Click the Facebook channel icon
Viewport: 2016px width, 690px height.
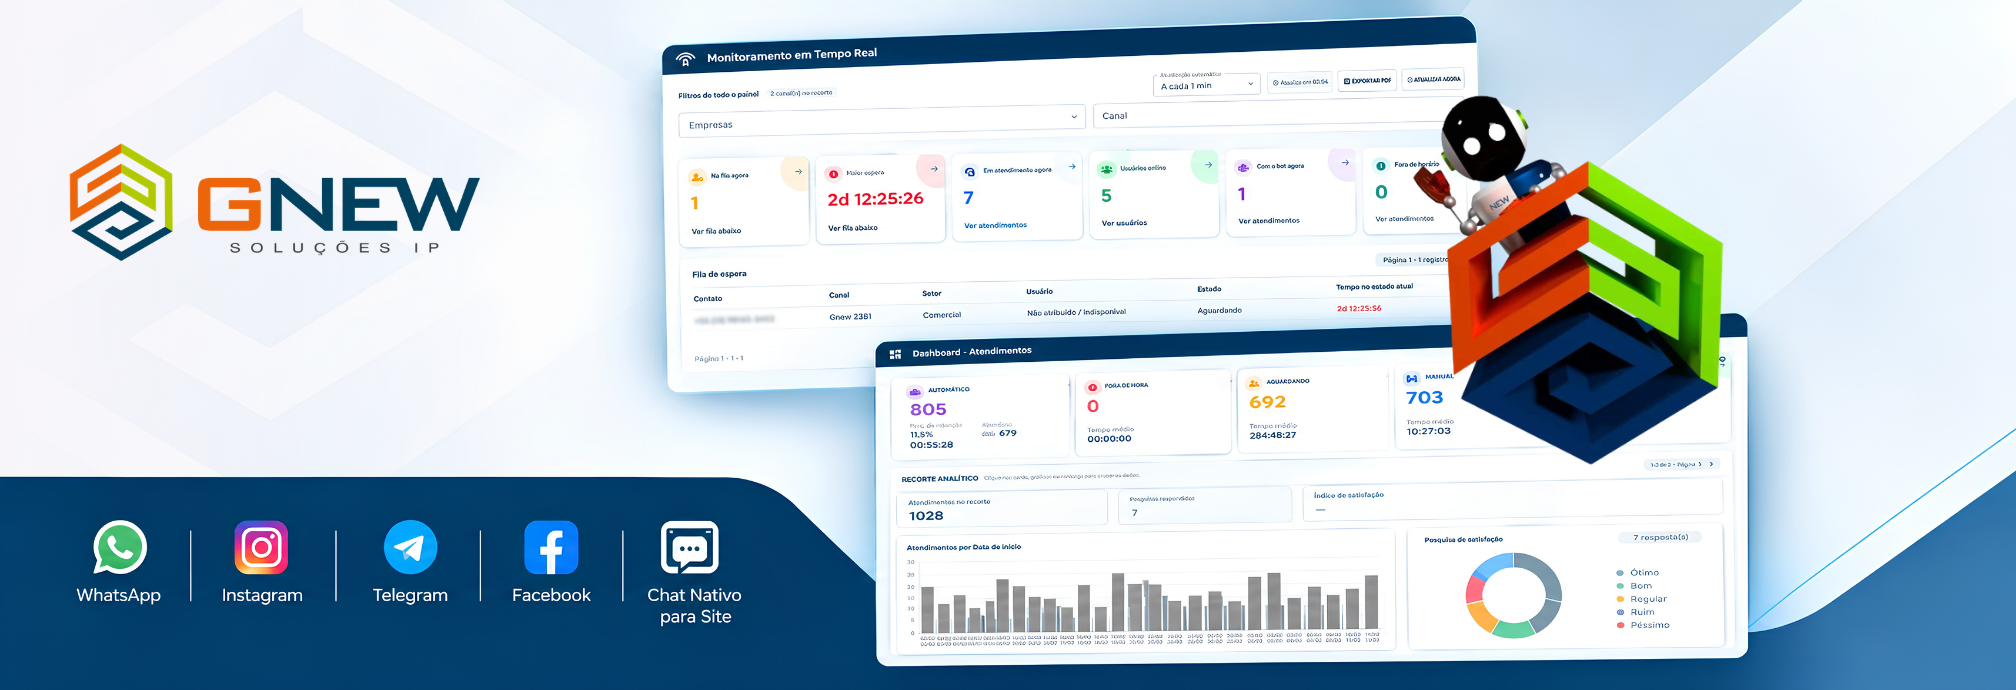pyautogui.click(x=551, y=547)
